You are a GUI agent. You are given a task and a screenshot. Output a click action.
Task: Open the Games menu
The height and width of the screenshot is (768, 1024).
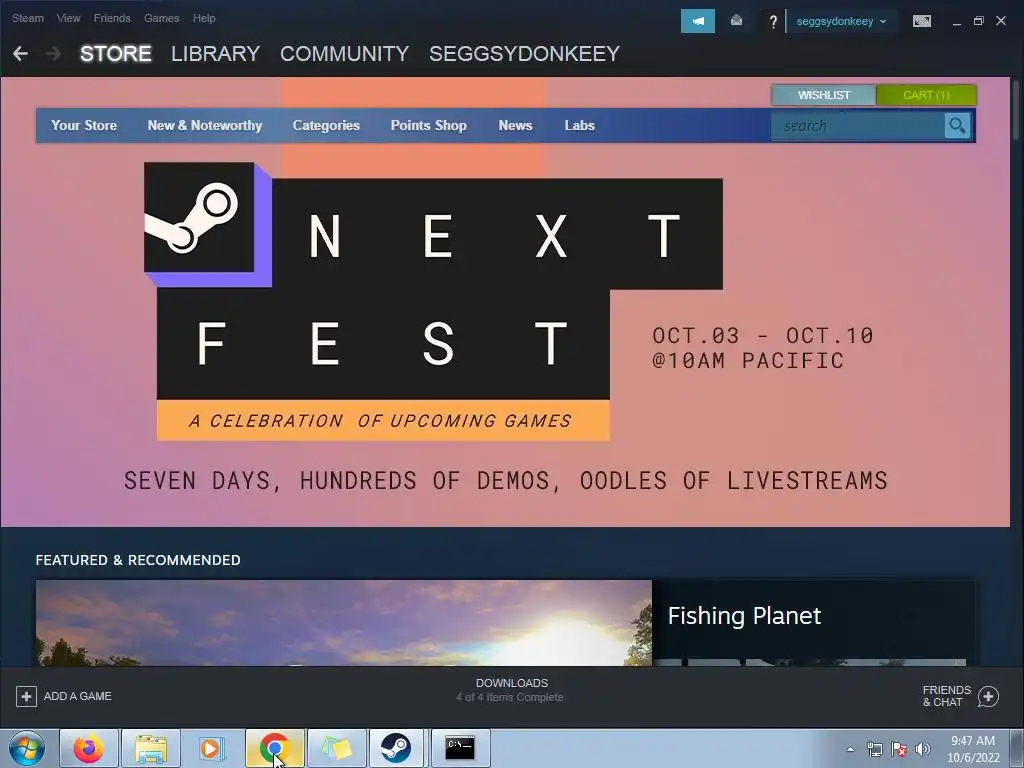161,18
